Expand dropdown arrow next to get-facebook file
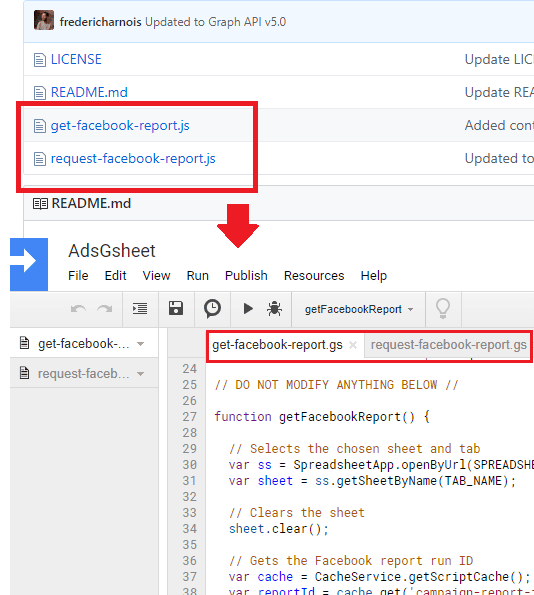Viewport: 534px width, 595px height. (x=140, y=344)
